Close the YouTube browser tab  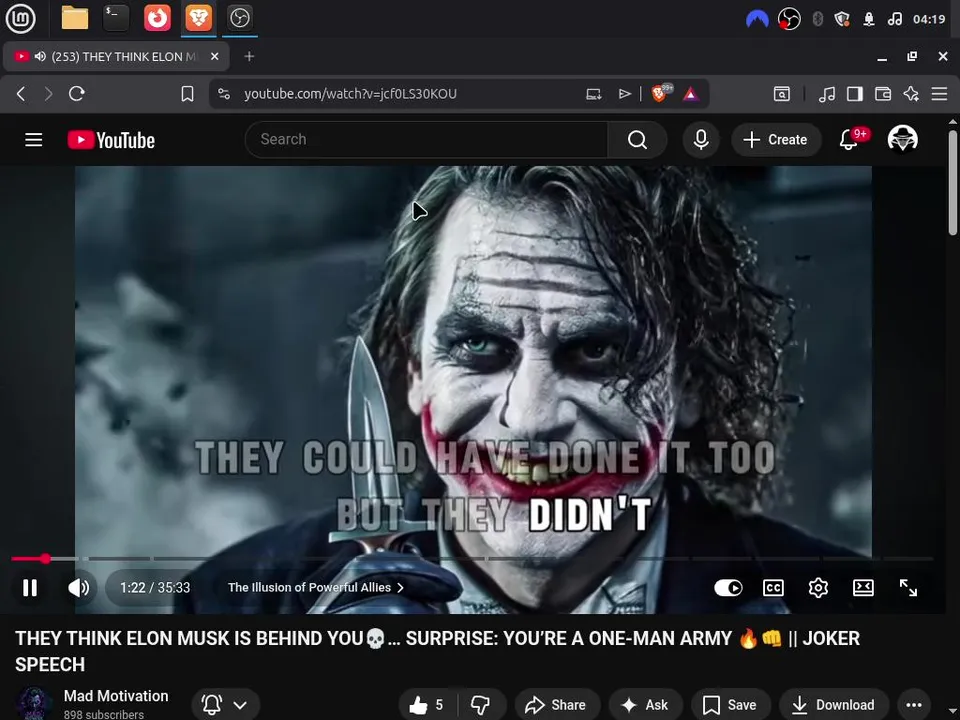[214, 56]
